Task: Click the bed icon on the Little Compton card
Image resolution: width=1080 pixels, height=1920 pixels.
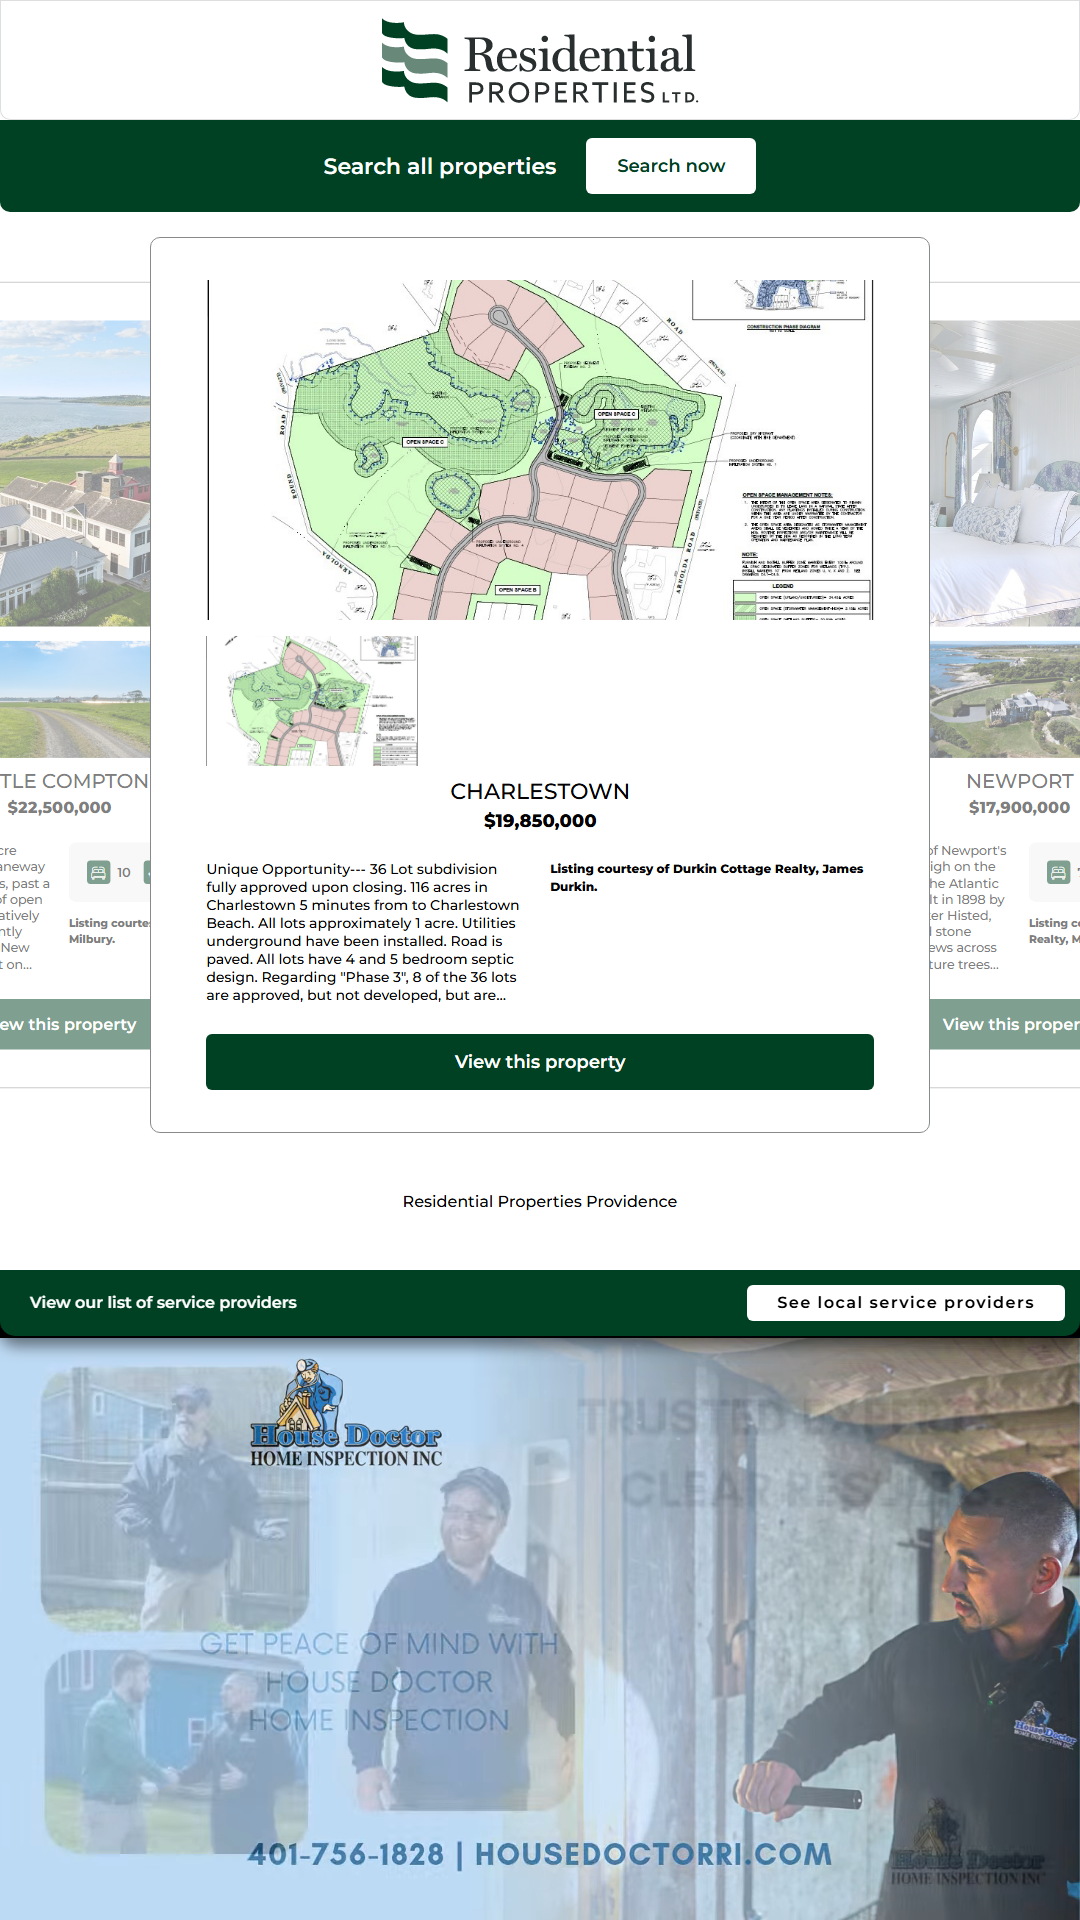Action: pos(98,872)
